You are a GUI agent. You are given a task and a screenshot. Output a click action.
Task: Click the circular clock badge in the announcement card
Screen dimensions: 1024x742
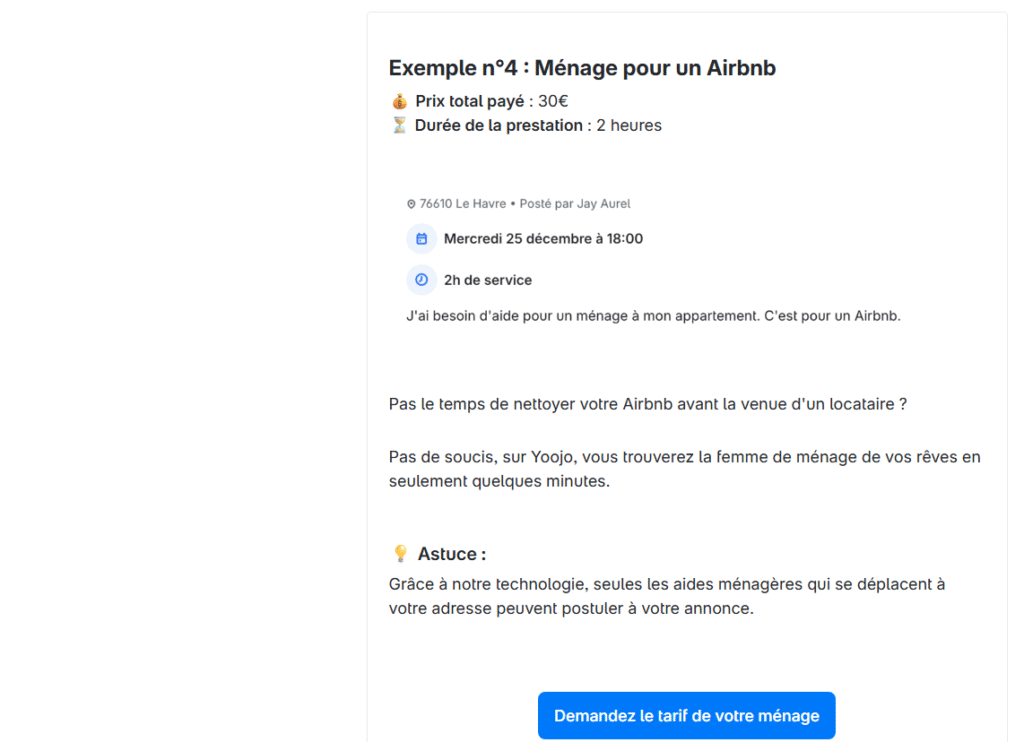(421, 279)
